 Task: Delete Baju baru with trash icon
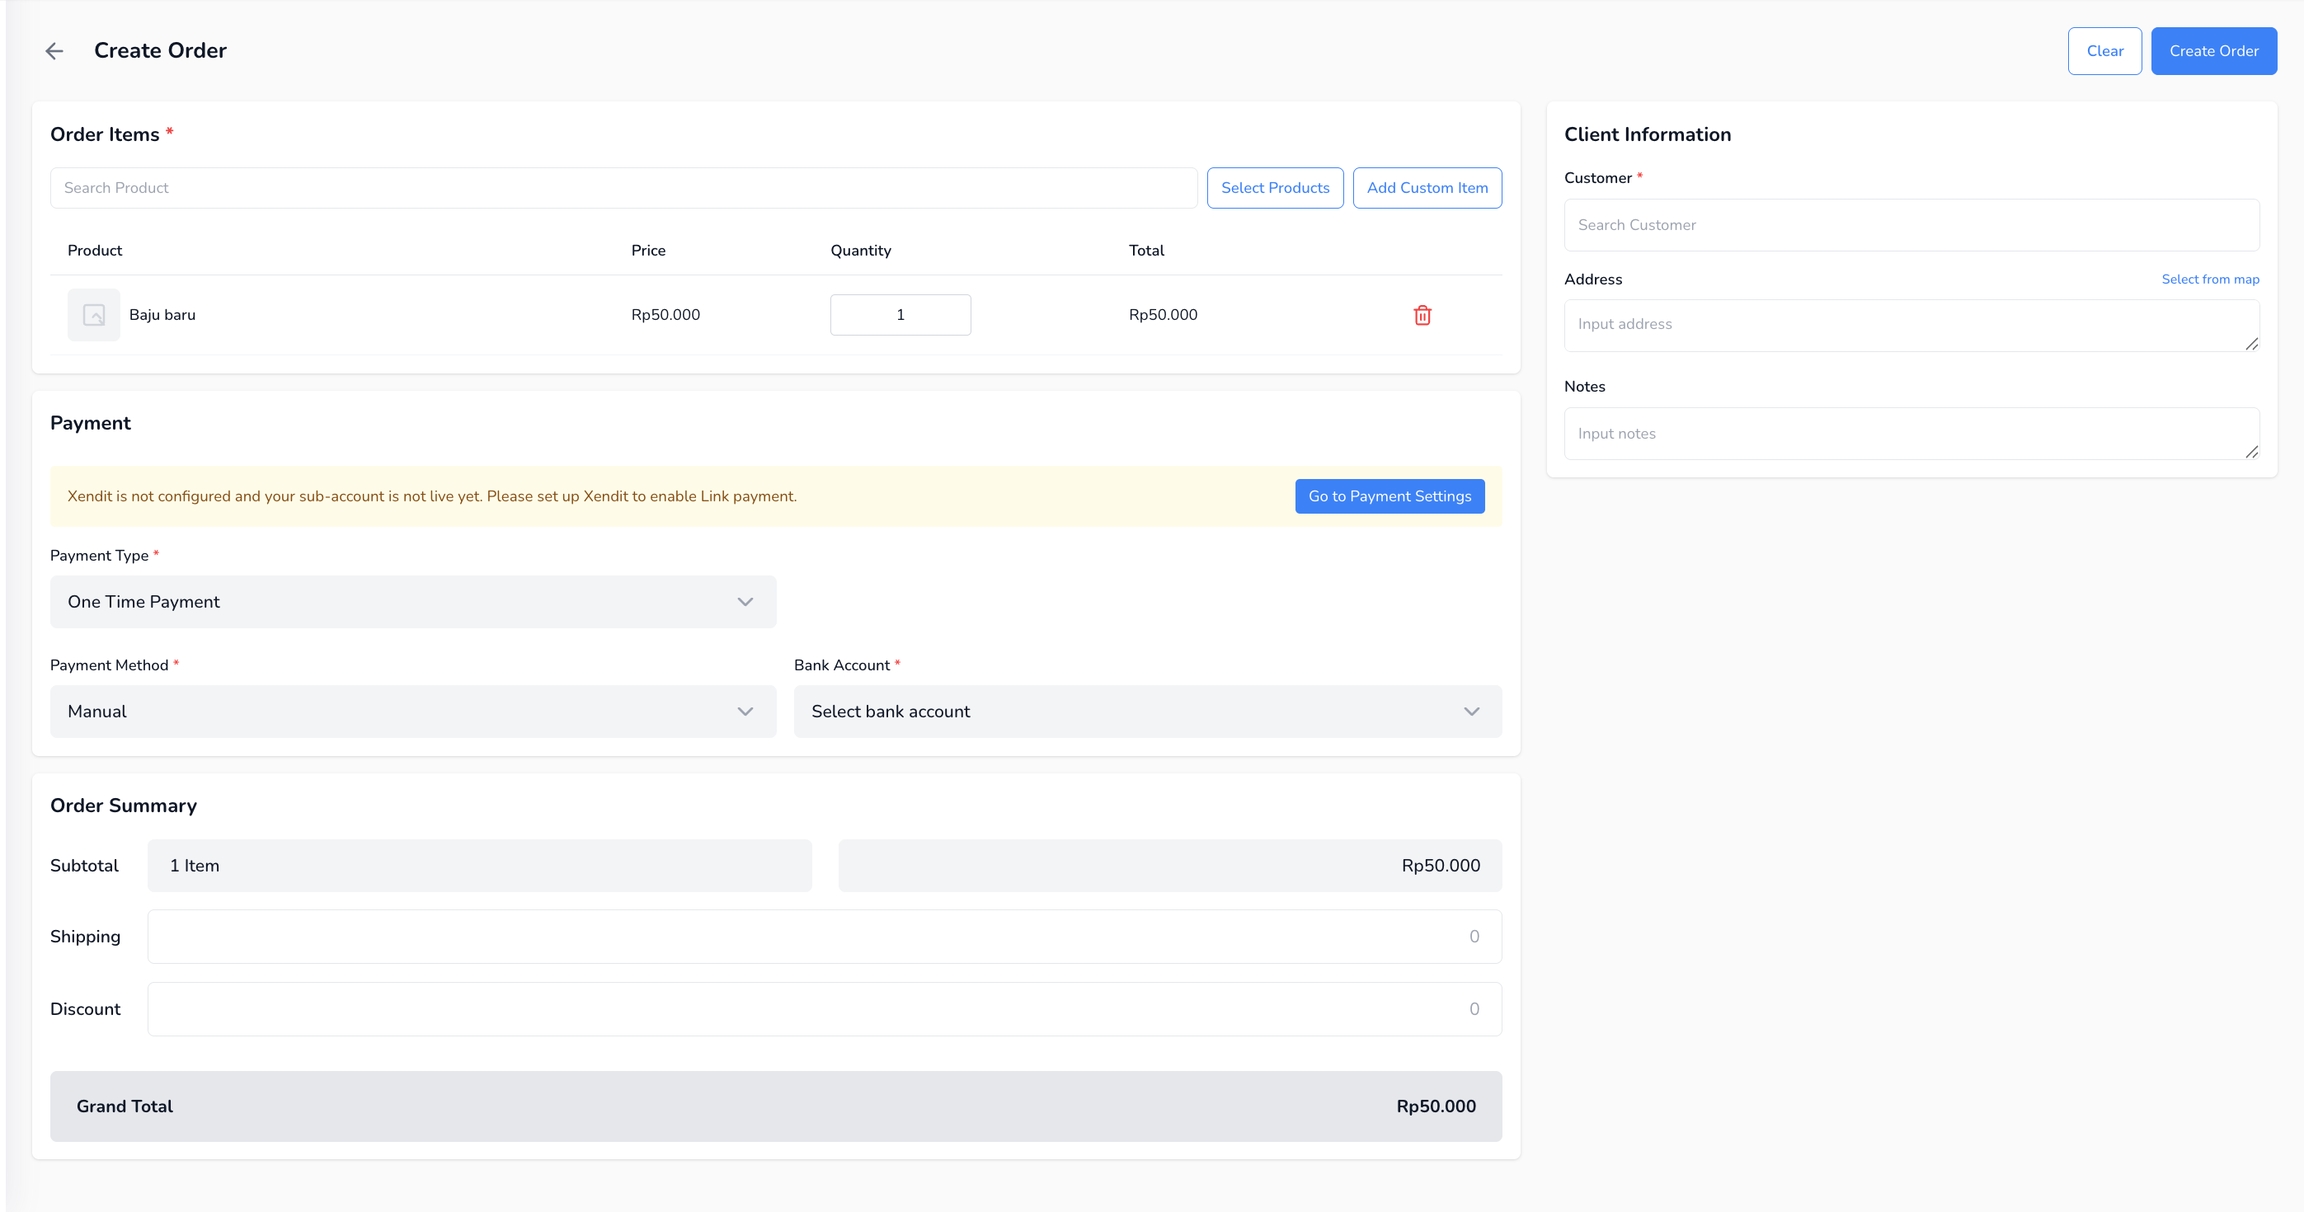pyautogui.click(x=1422, y=315)
